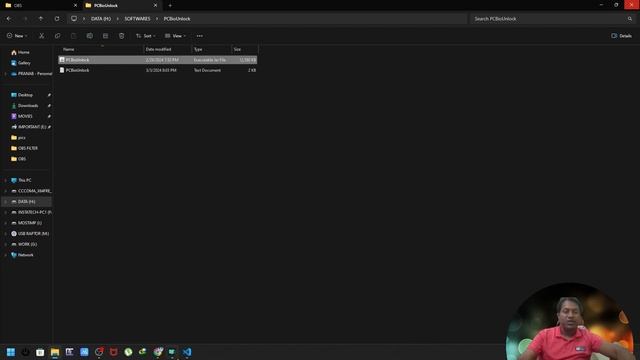Sort by Date modified column header
The image size is (640, 360).
pos(168,49)
